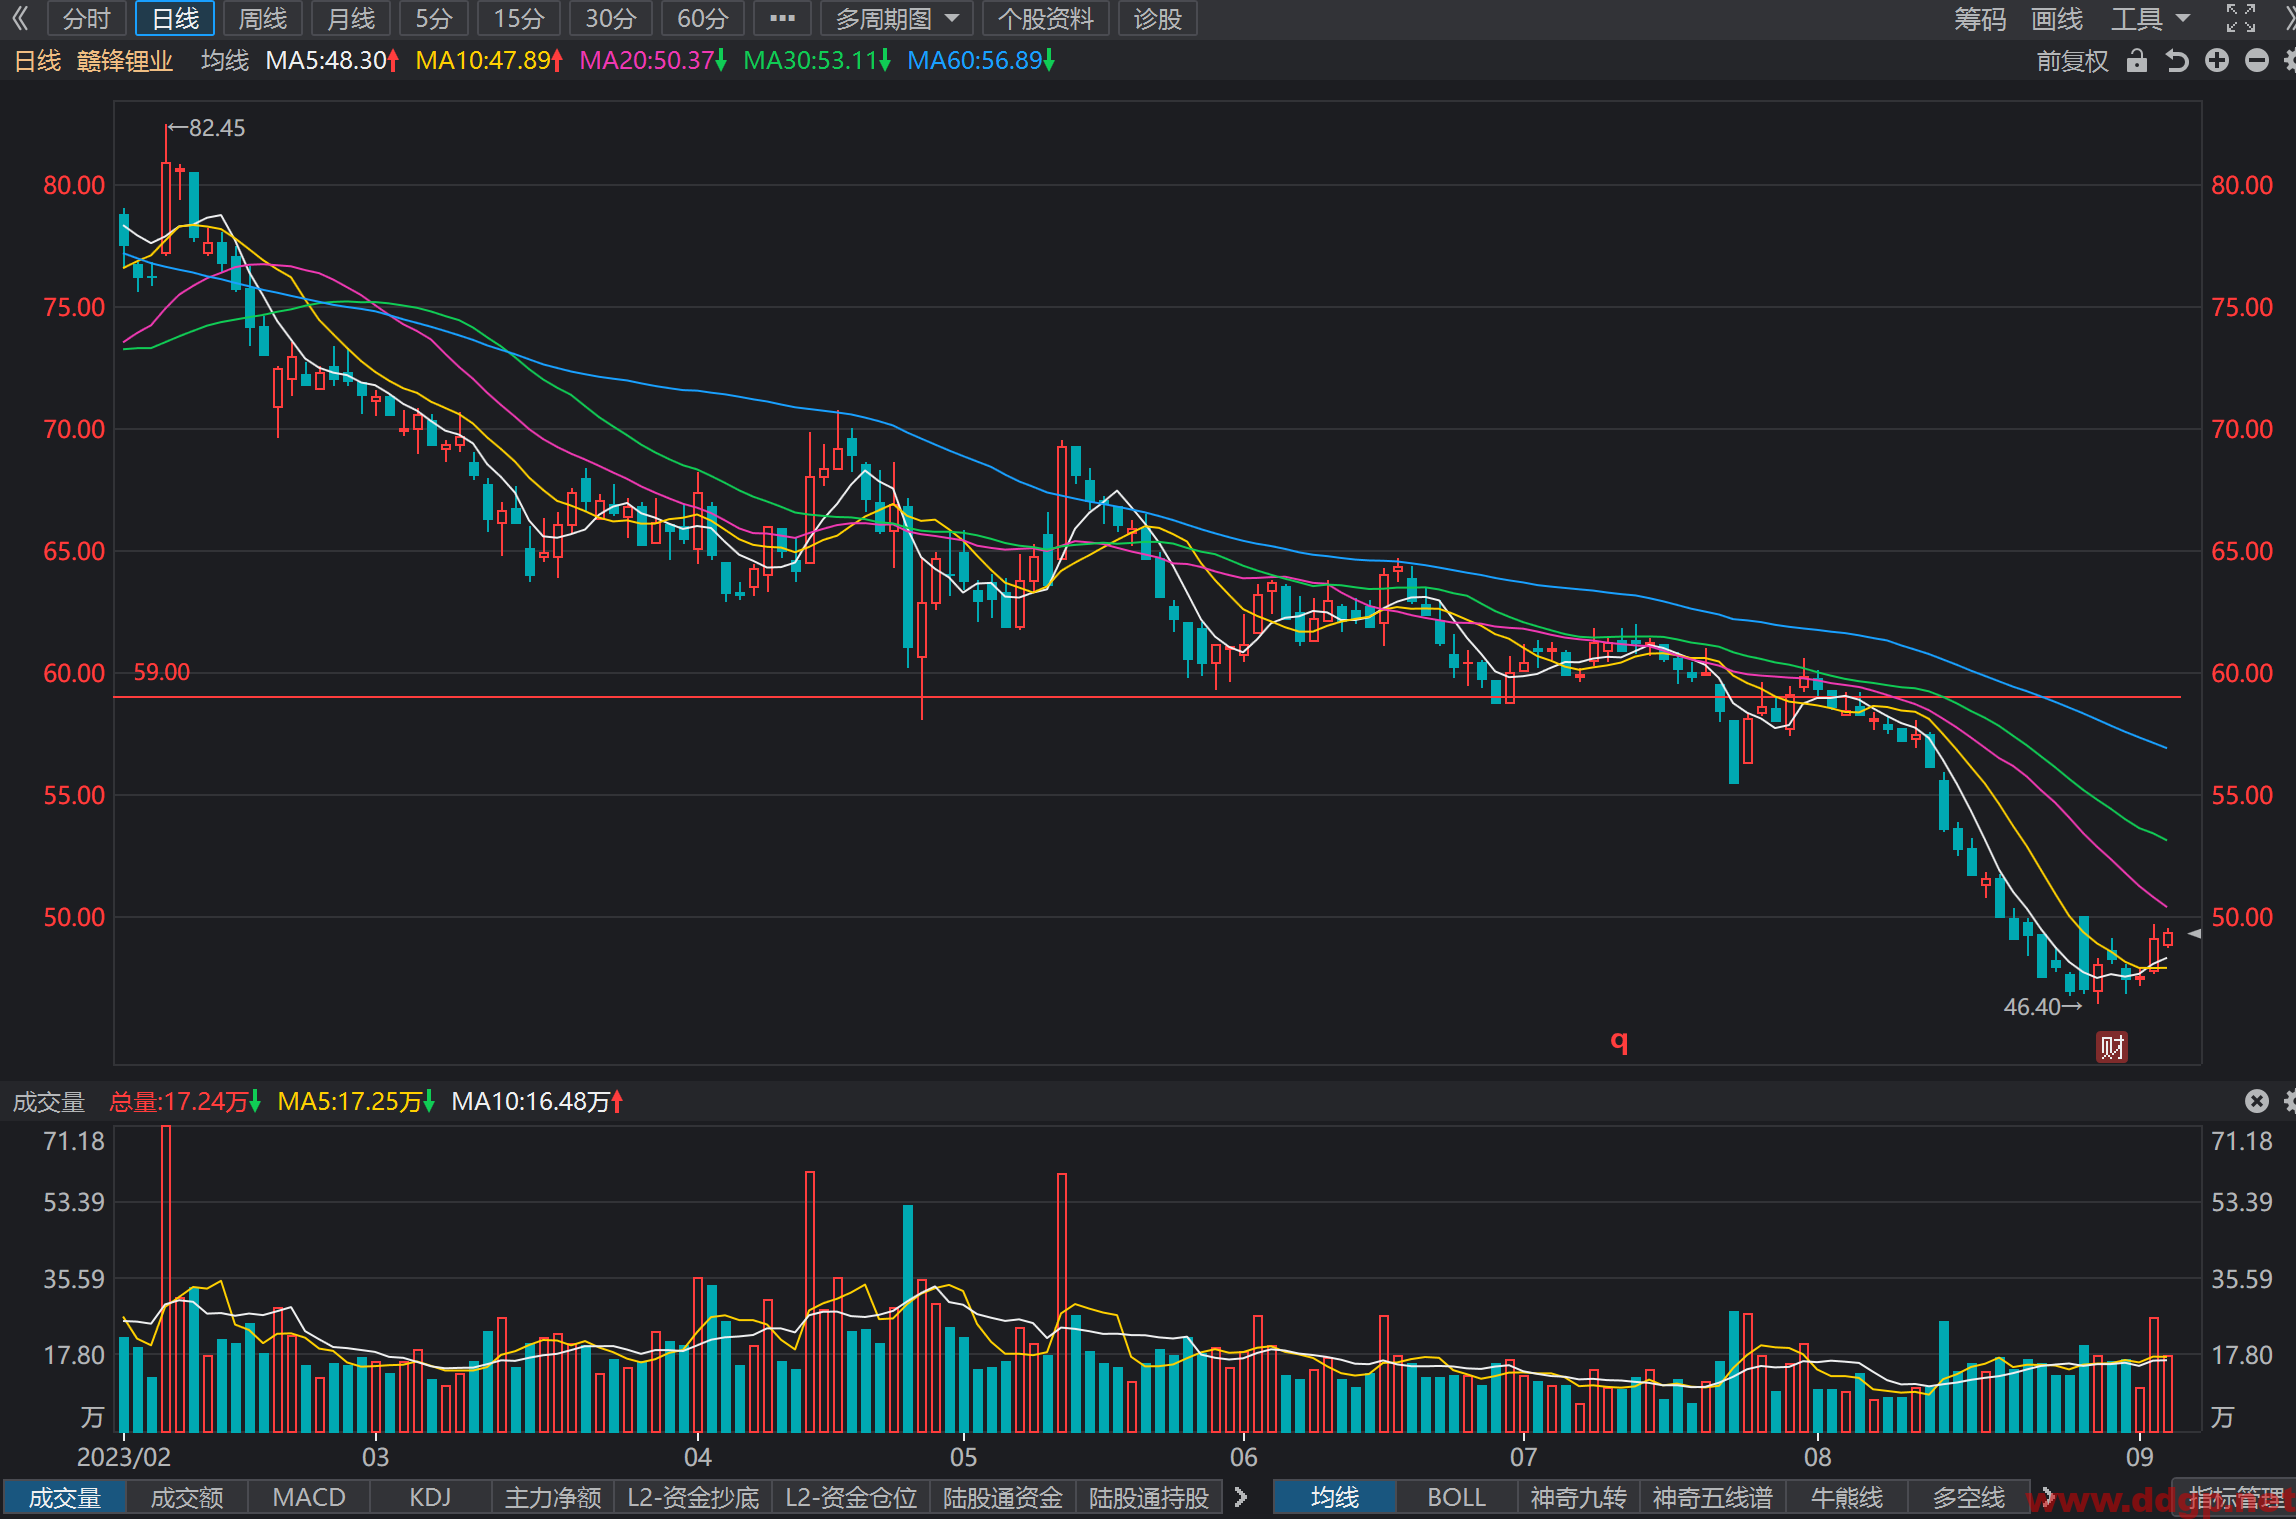Select the 30分 period
Viewport: 2296px width, 1519px height.
[x=610, y=18]
